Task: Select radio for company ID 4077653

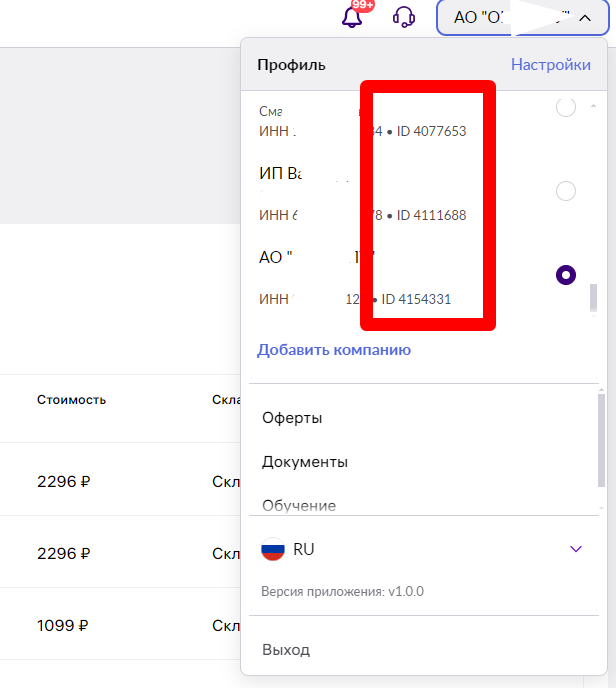Action: click(x=566, y=107)
